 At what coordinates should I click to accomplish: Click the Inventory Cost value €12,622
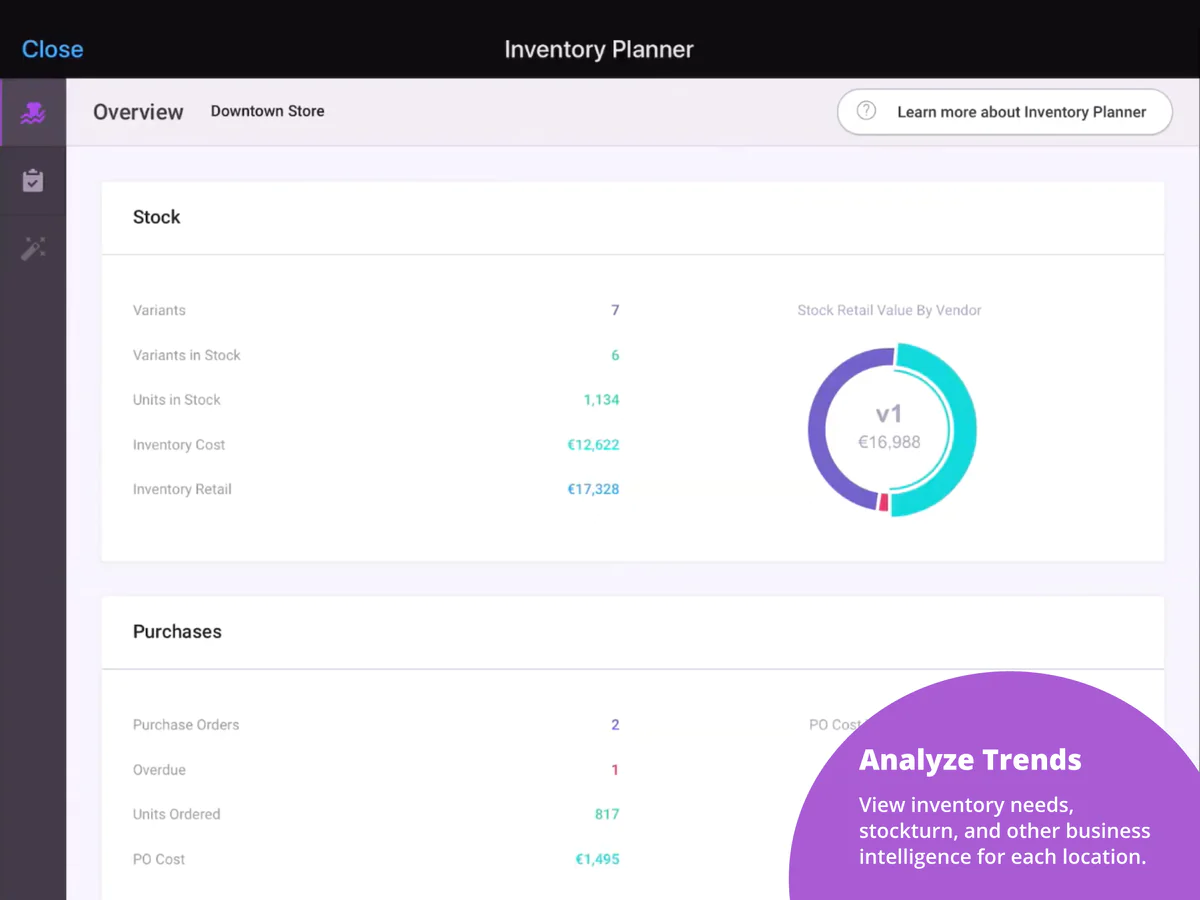[x=593, y=445]
